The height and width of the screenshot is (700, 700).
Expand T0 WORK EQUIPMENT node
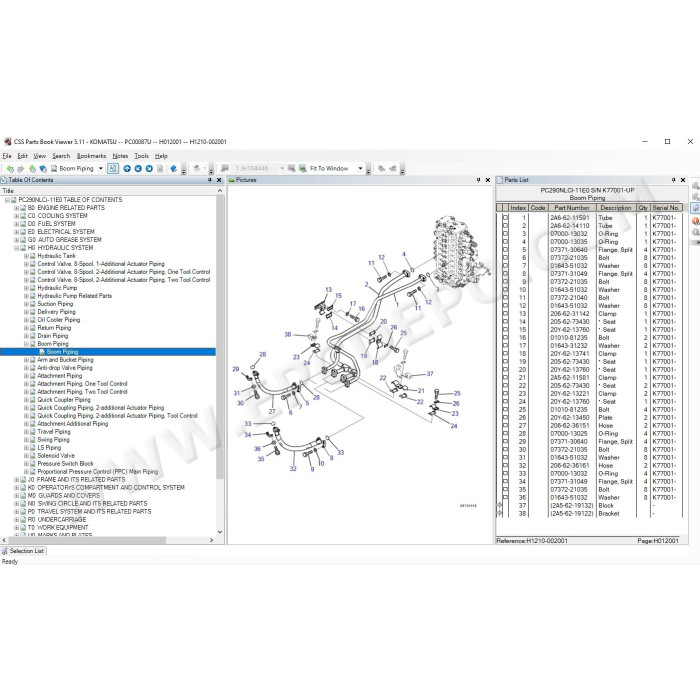[16, 528]
